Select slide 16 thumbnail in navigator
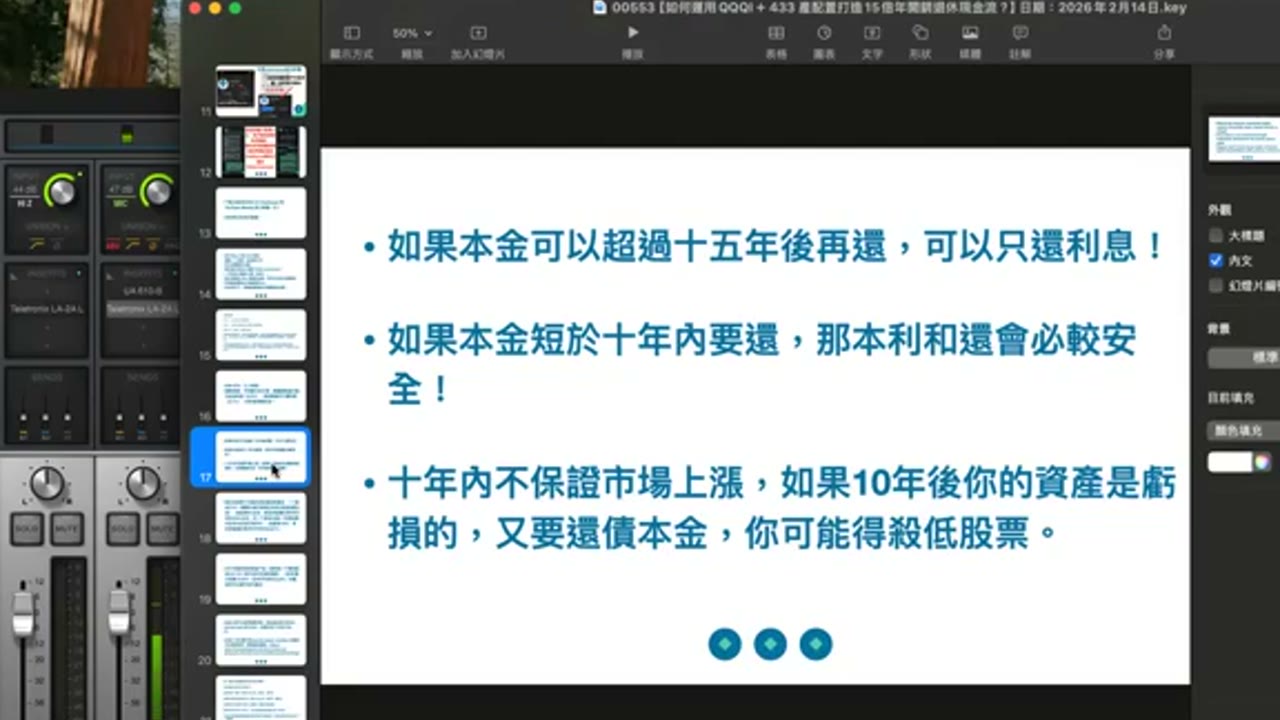Image resolution: width=1280 pixels, height=720 pixels. pyautogui.click(x=261, y=396)
